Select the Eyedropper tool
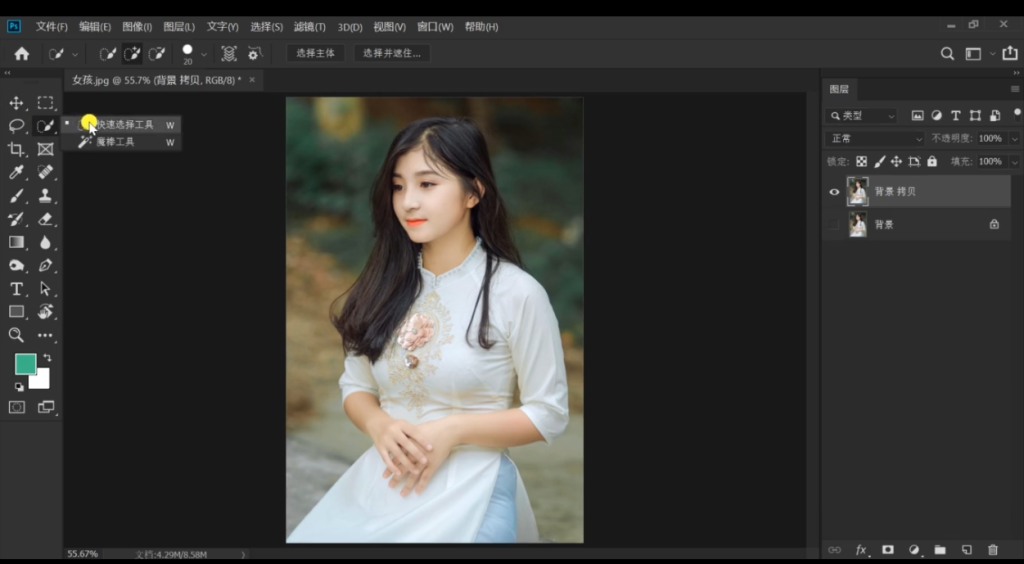 pos(16,172)
